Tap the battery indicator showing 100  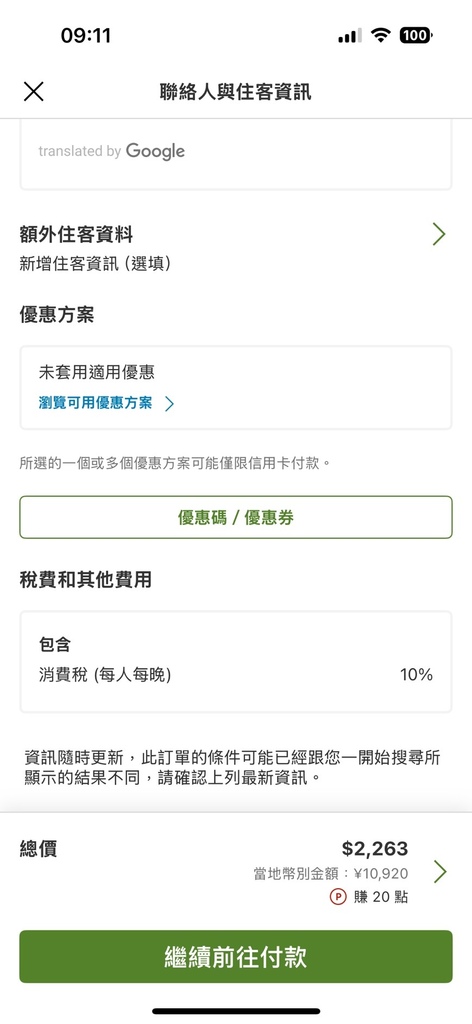pos(416,35)
